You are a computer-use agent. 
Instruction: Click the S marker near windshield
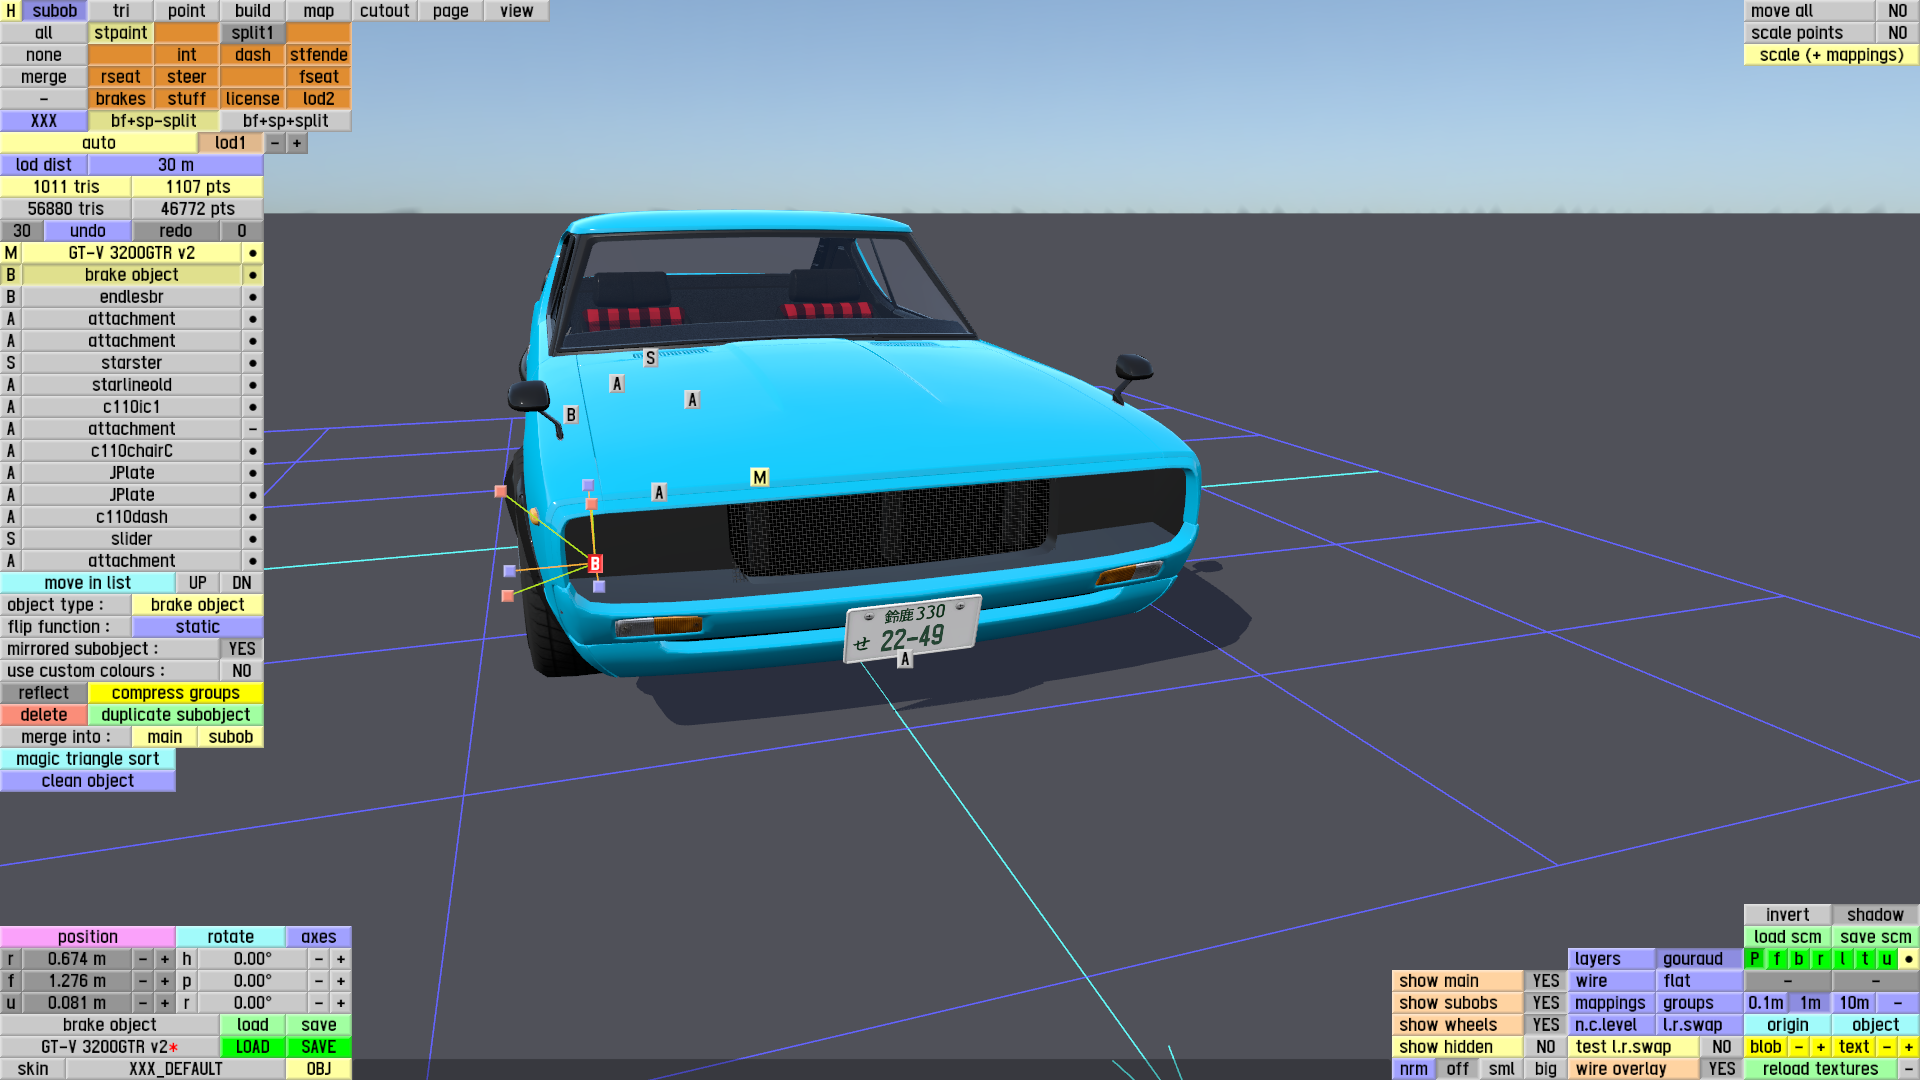click(650, 357)
